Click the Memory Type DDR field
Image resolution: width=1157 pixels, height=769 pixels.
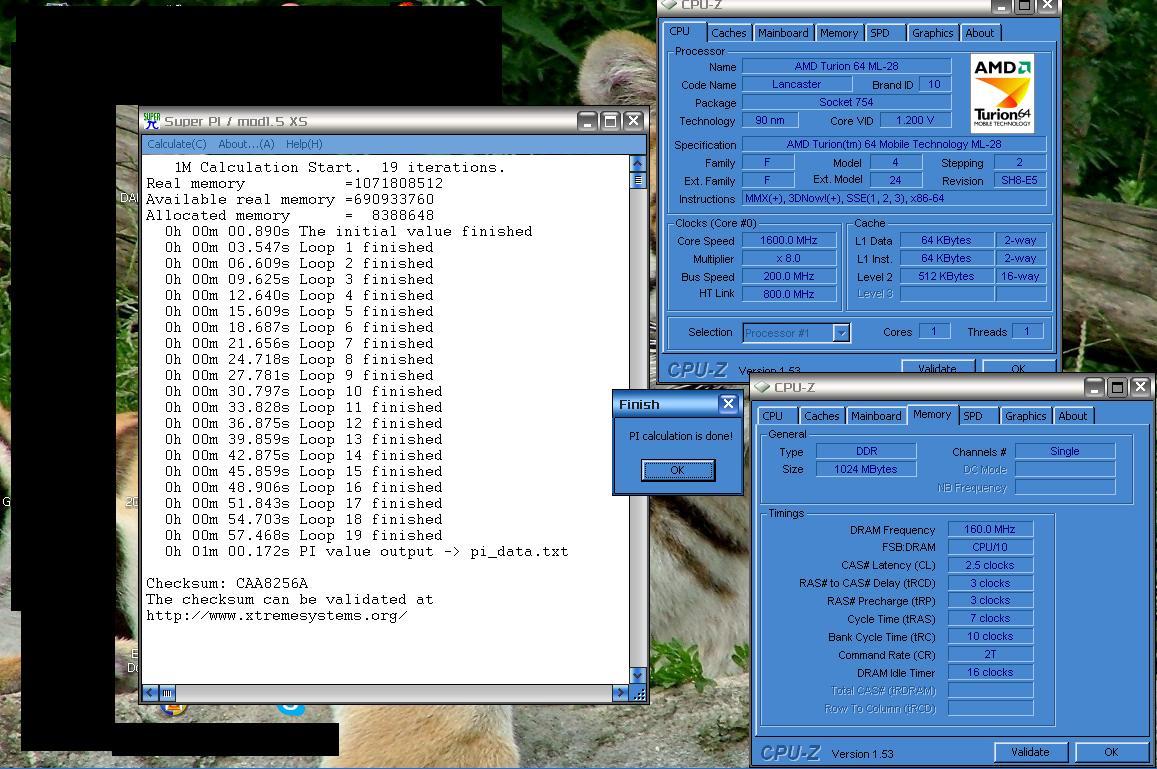(866, 452)
